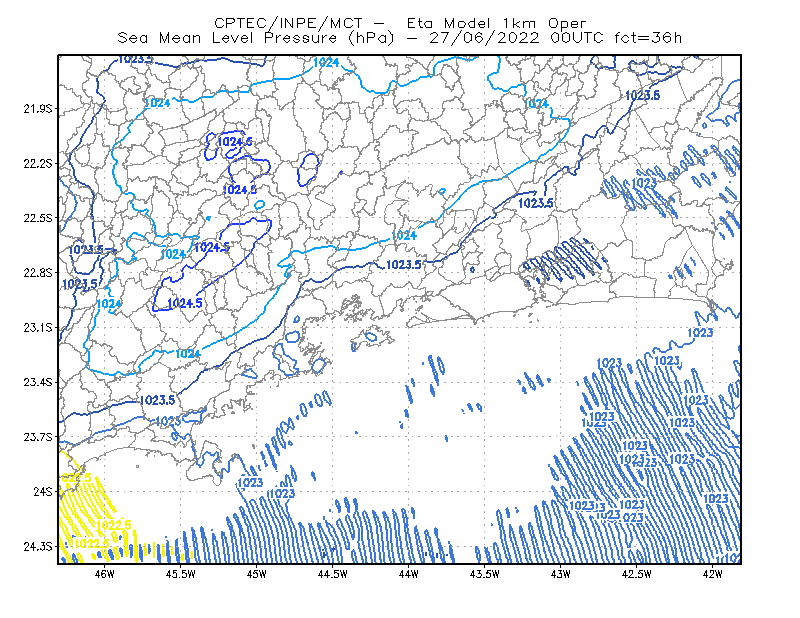This screenshot has width=800, height=618.
Task: Click the 42.5W longitude axis label
Action: pyautogui.click(x=636, y=574)
